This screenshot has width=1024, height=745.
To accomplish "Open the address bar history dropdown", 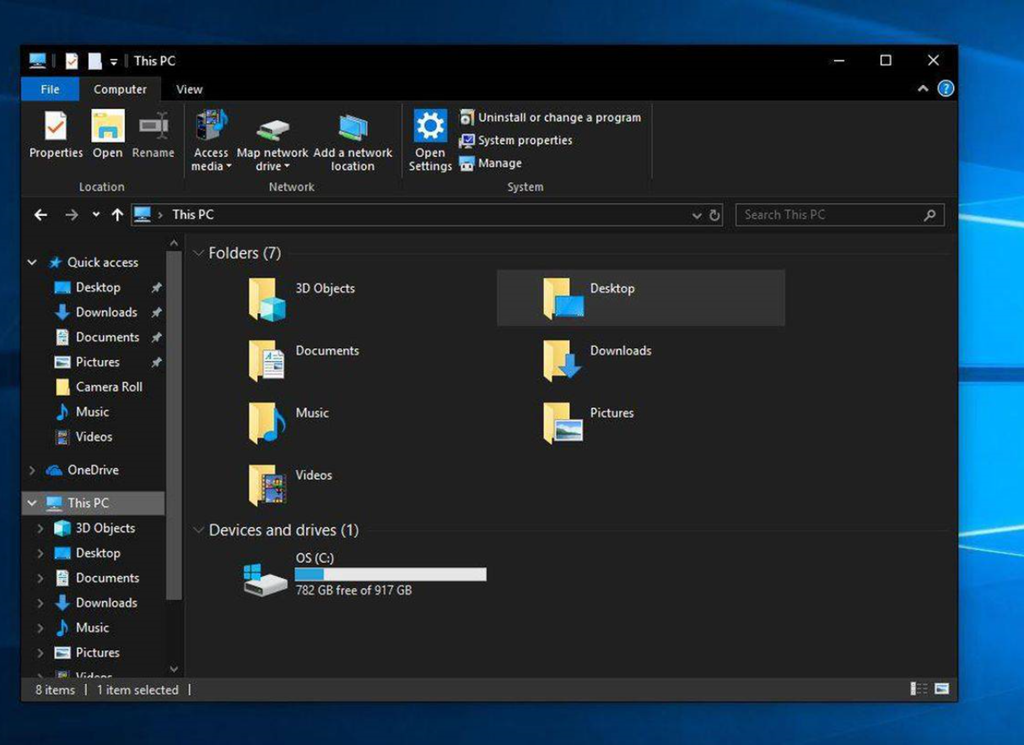I will point(697,215).
